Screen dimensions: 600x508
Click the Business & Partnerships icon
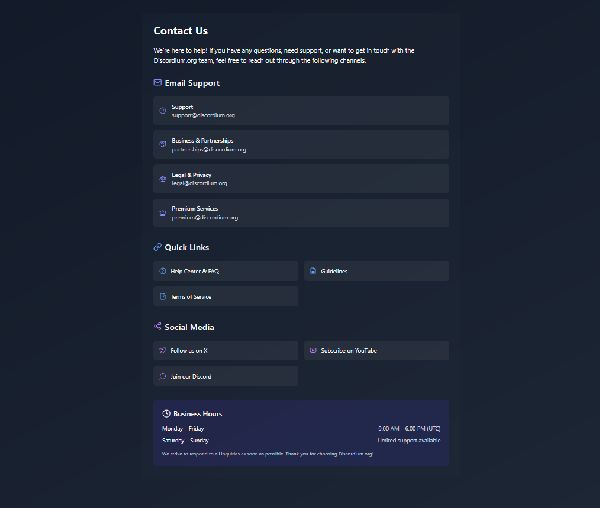coord(163,144)
